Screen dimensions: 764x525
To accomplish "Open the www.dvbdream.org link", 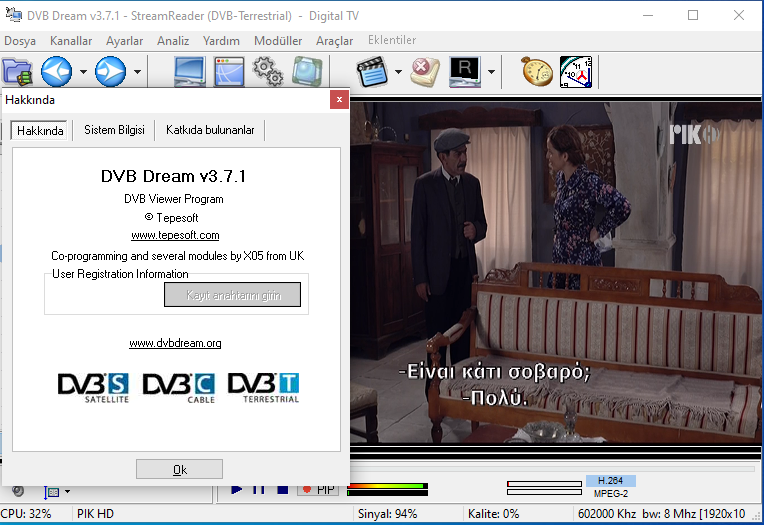I will pos(175,343).
